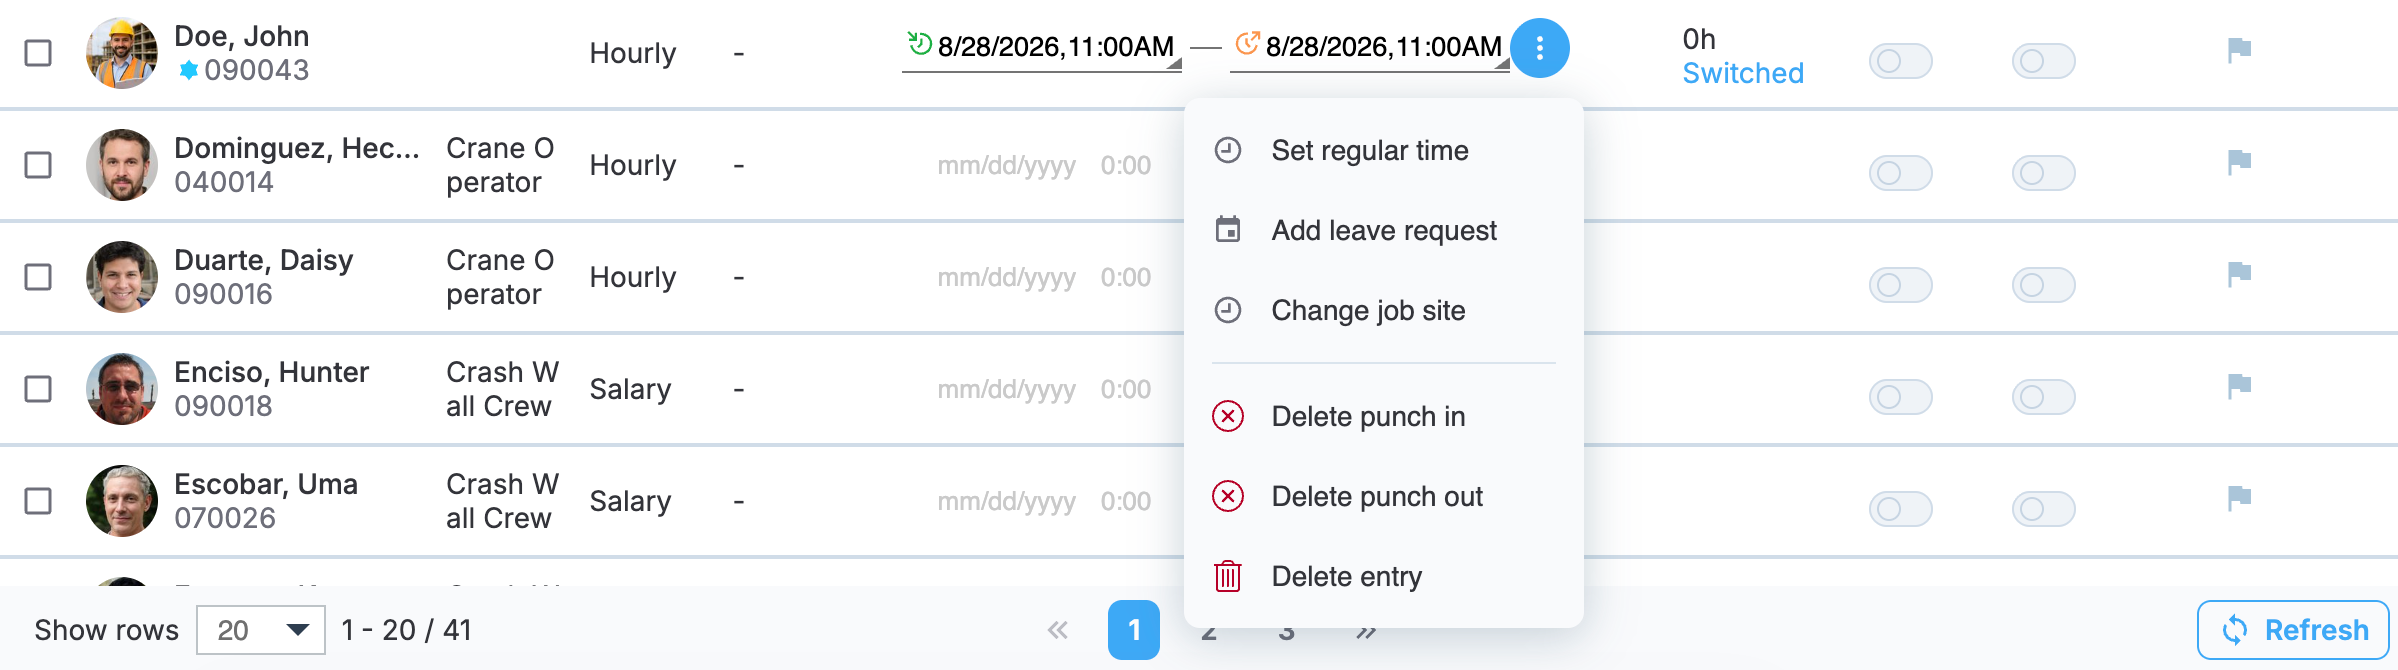Open John Doe's profile photo
The width and height of the screenshot is (2398, 670).
[x=122, y=53]
